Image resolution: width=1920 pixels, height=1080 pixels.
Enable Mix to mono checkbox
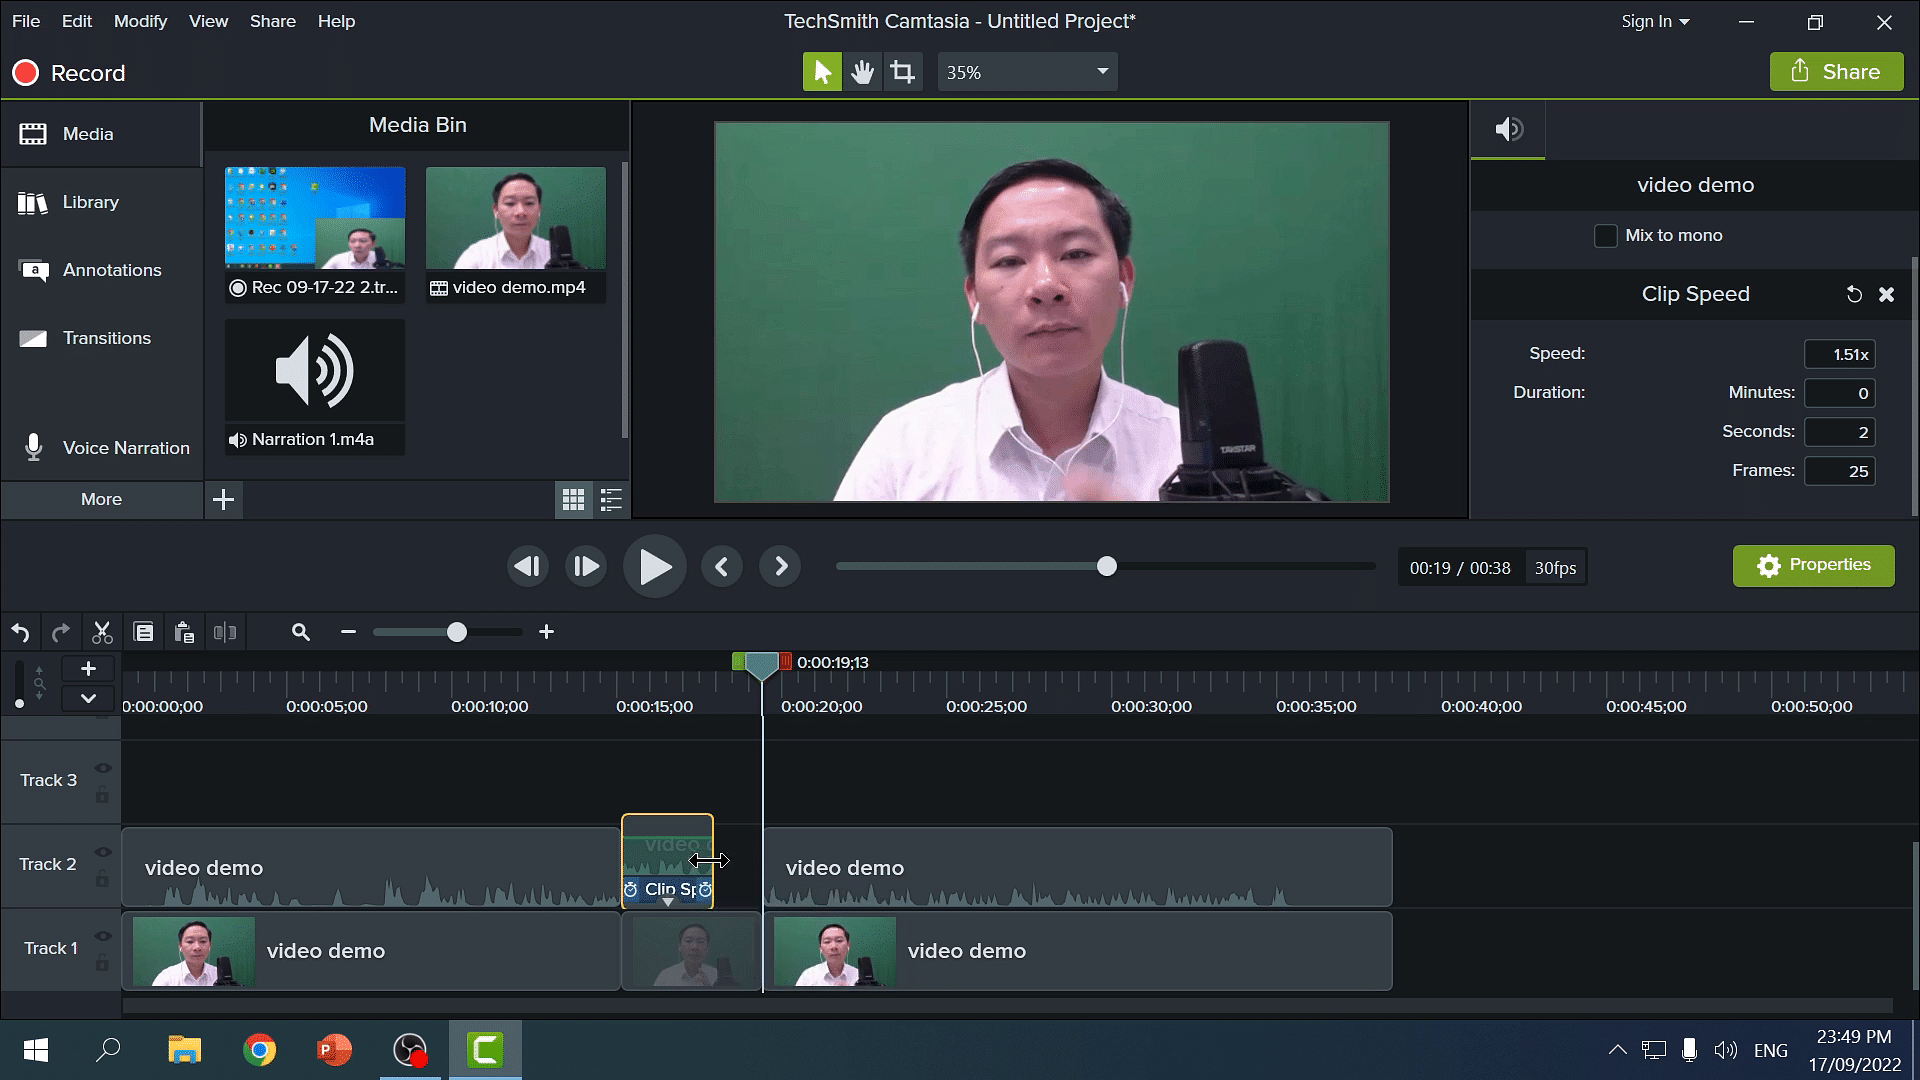pos(1605,236)
